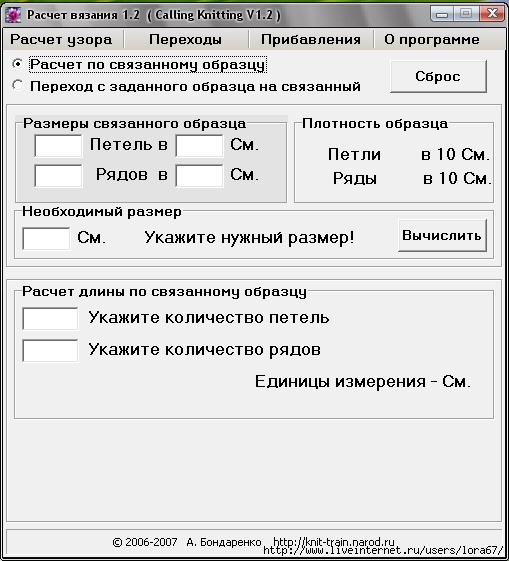Open the 'Прибавления' tab
Viewport: 509px width, 561px height.
[310, 39]
